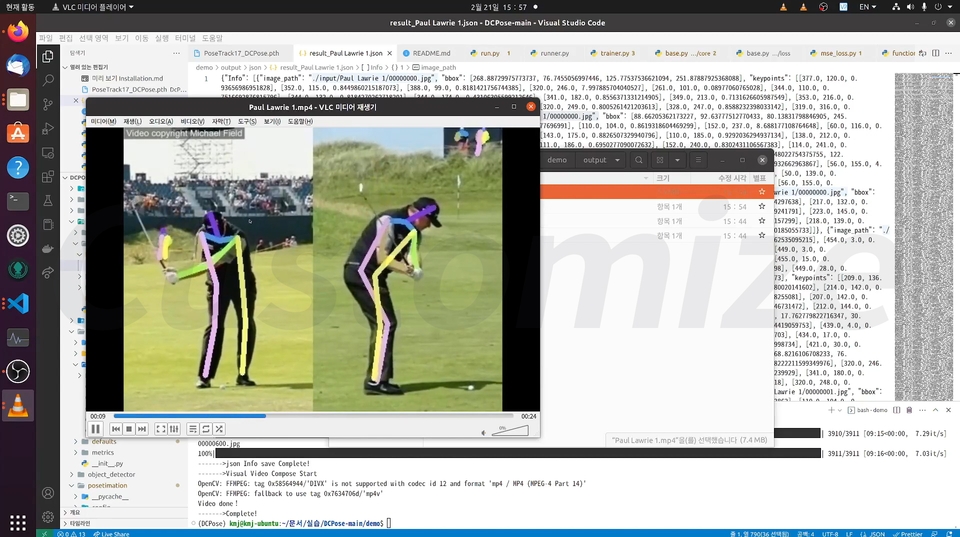Seek along the VLC progress bar
Viewport: 960px width, 537px height.
click(313, 416)
